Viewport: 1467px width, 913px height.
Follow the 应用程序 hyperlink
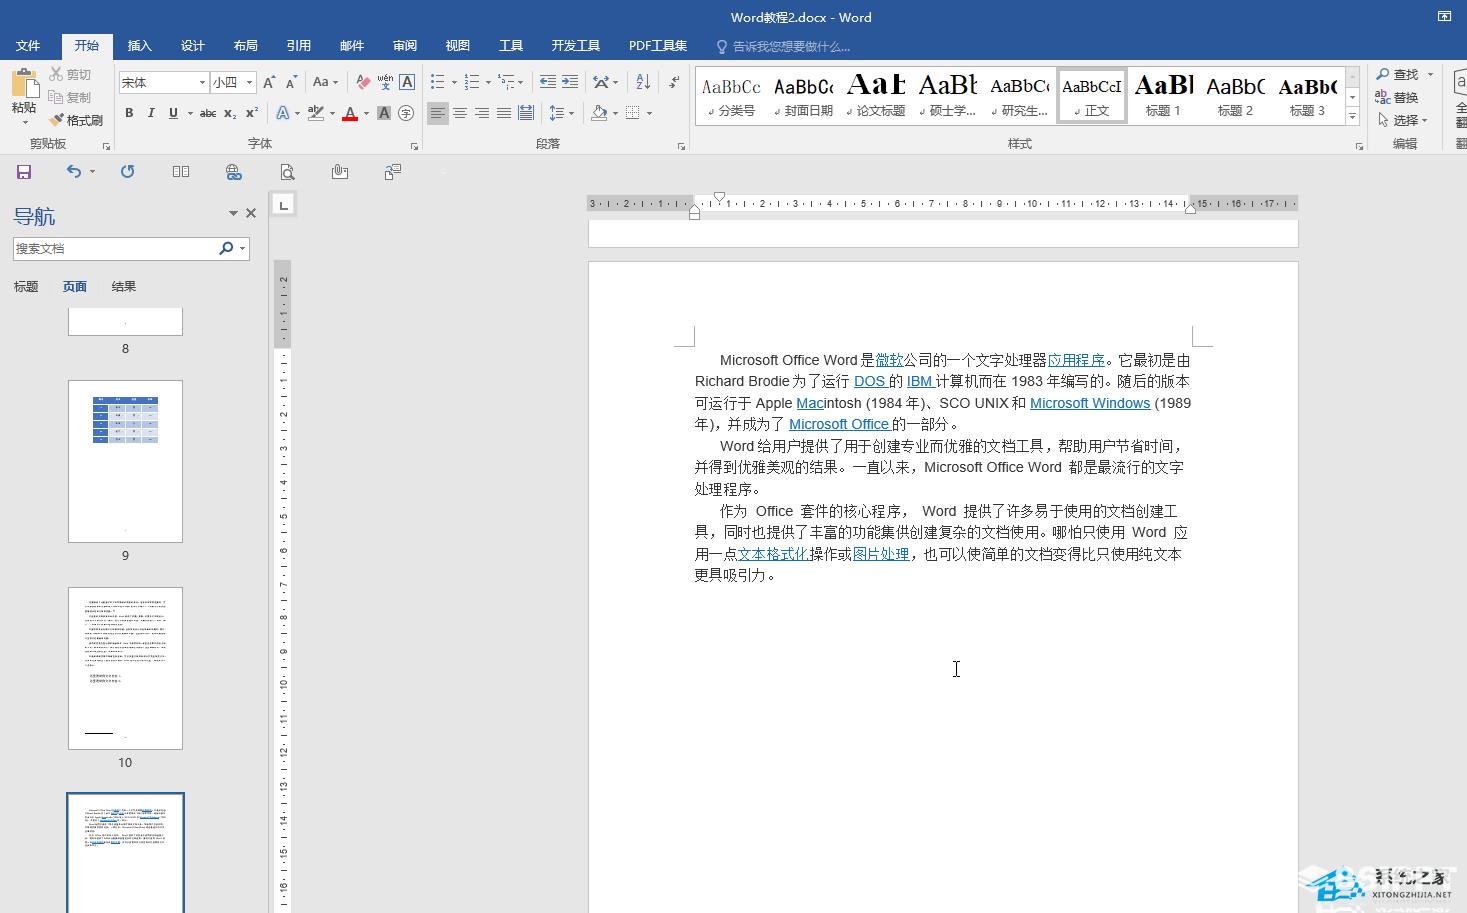tap(1076, 360)
